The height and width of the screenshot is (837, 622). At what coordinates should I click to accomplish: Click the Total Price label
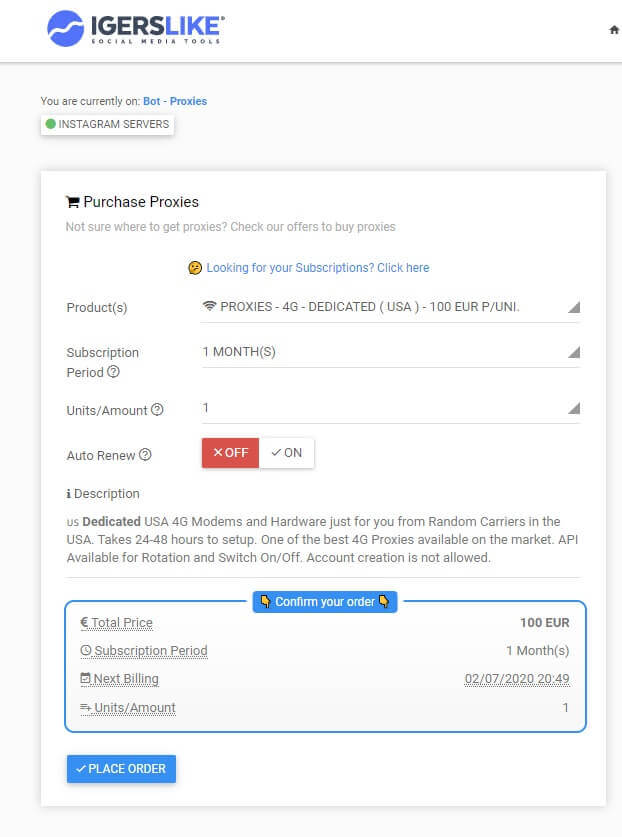coord(122,623)
